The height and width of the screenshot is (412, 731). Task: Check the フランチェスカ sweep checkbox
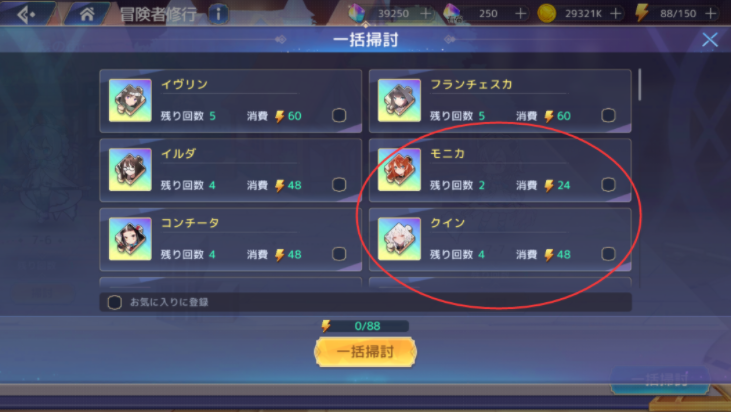tap(608, 115)
